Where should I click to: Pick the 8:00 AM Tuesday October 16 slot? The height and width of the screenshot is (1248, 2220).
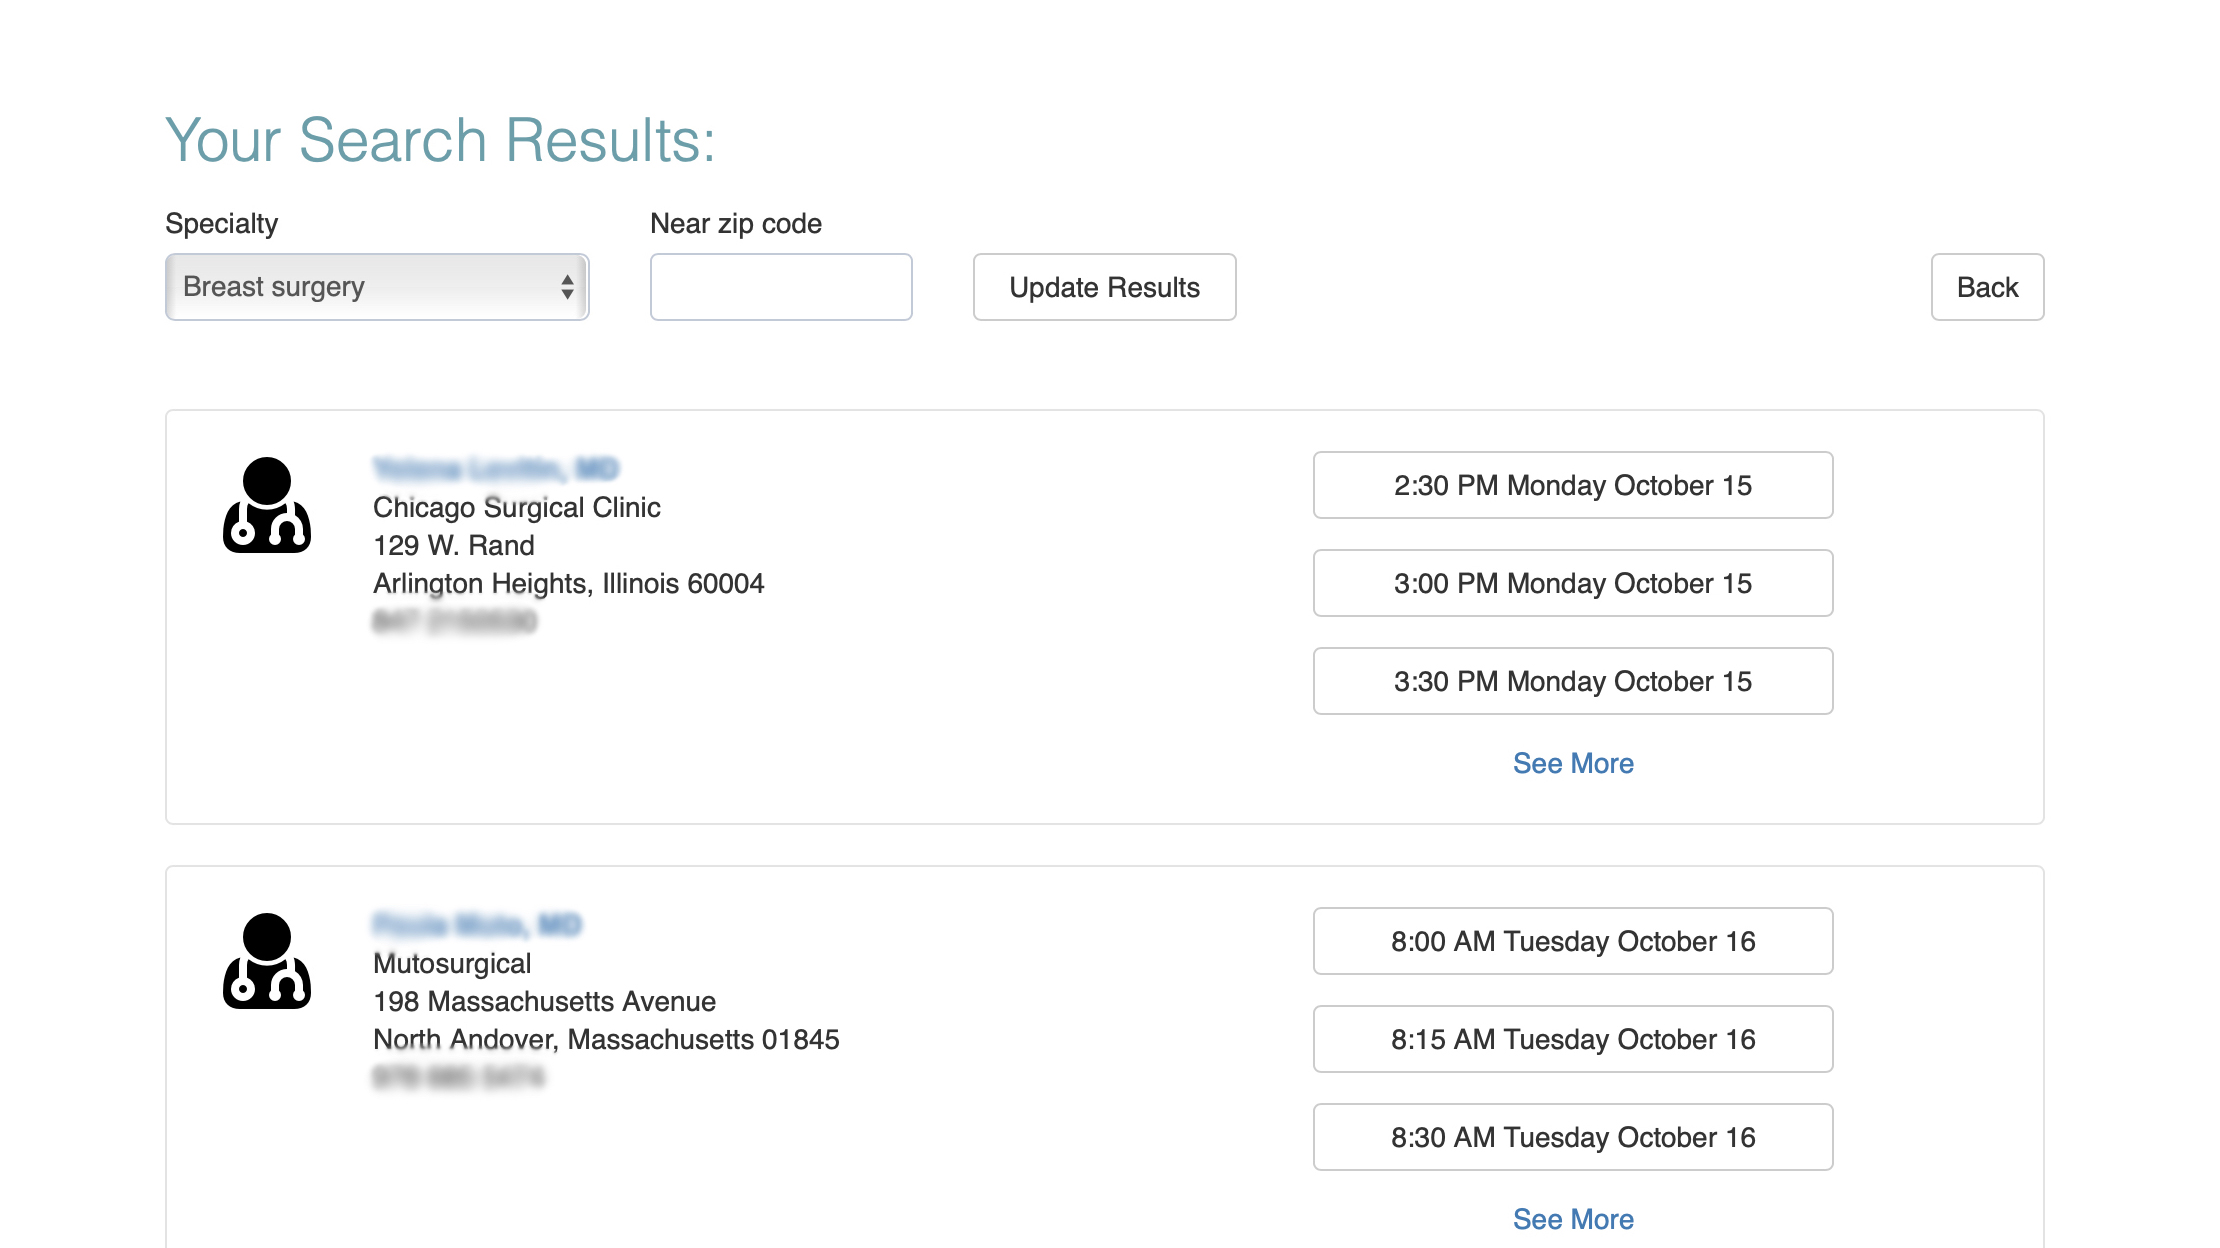1573,941
